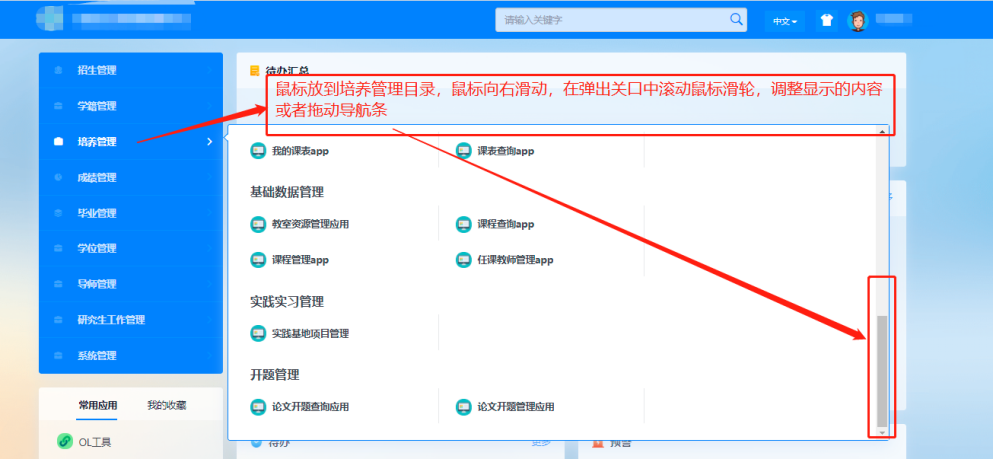Open 实践基地项目管理 link

tap(309, 333)
